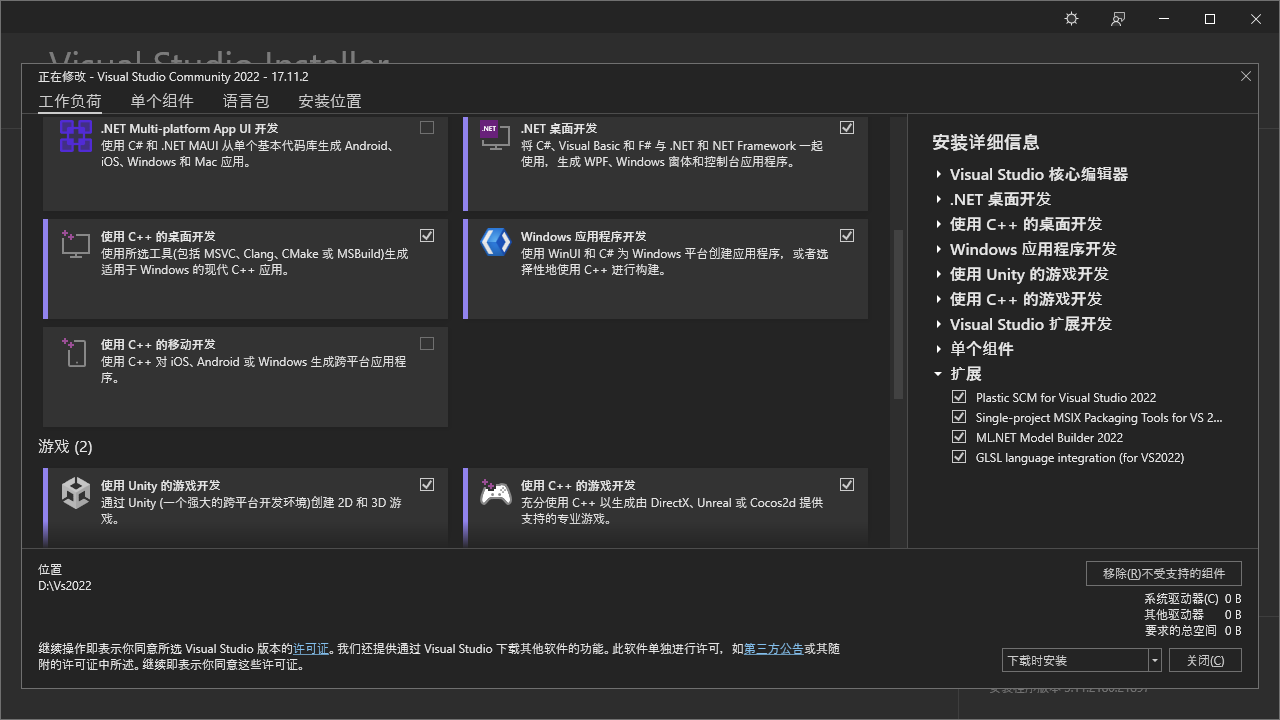Click the C++ mobile development phone icon
This screenshot has width=1280, height=720.
tap(76, 352)
